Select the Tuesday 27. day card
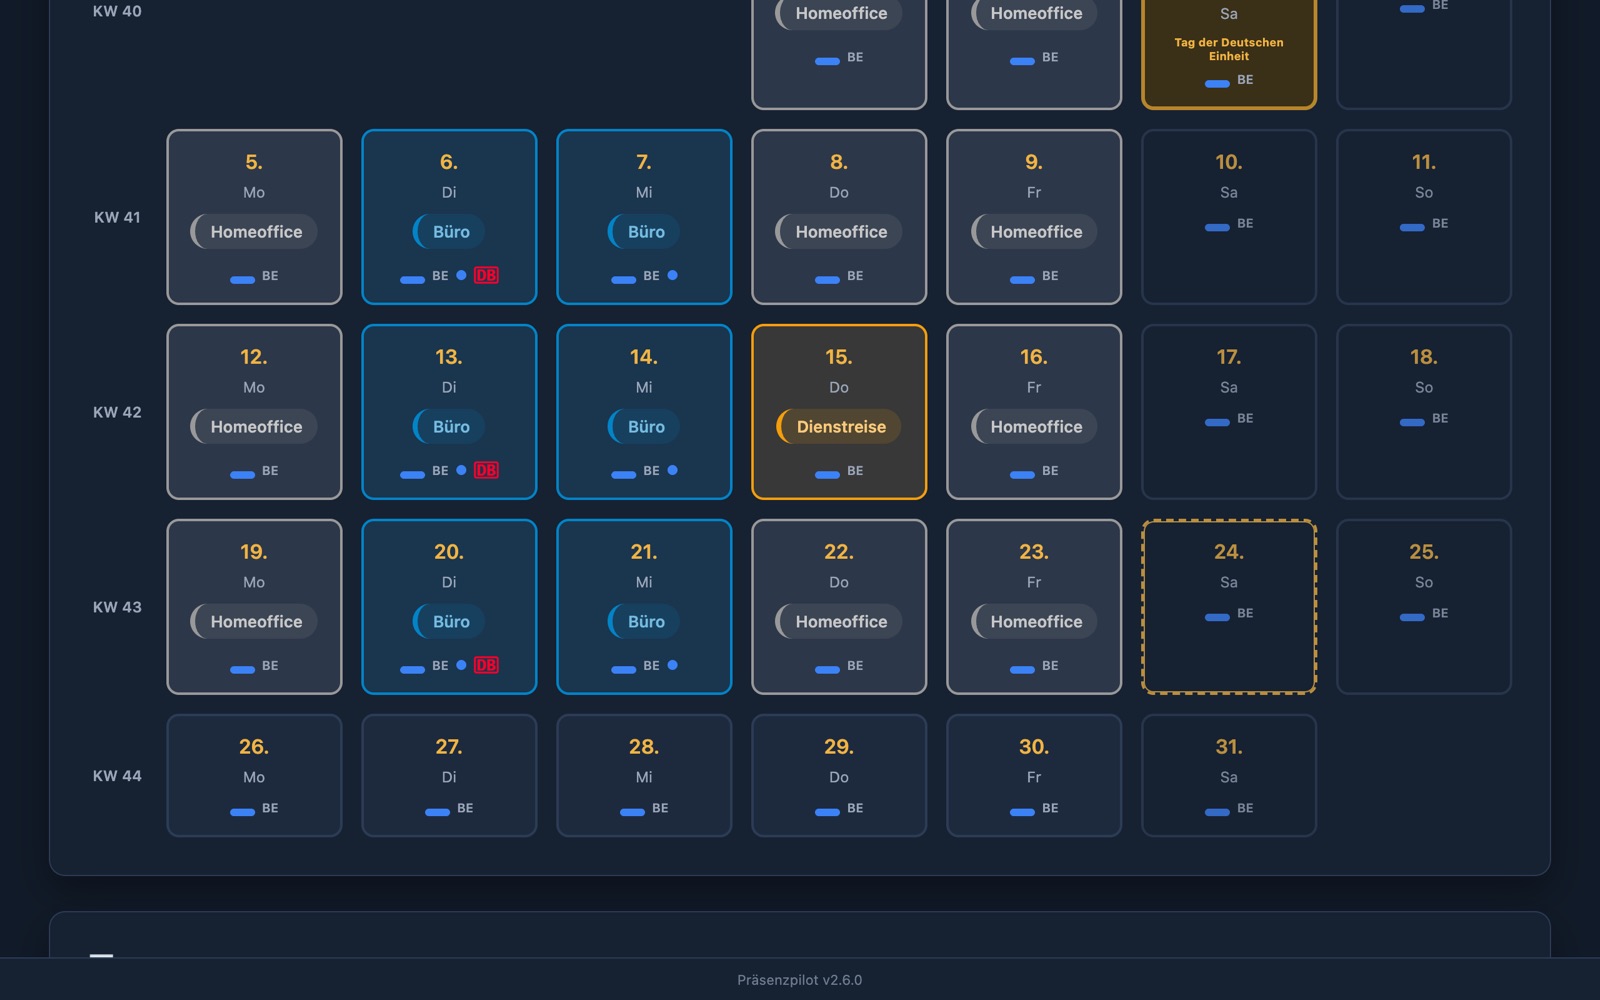Screen dimensions: 1600x1000 [449, 775]
